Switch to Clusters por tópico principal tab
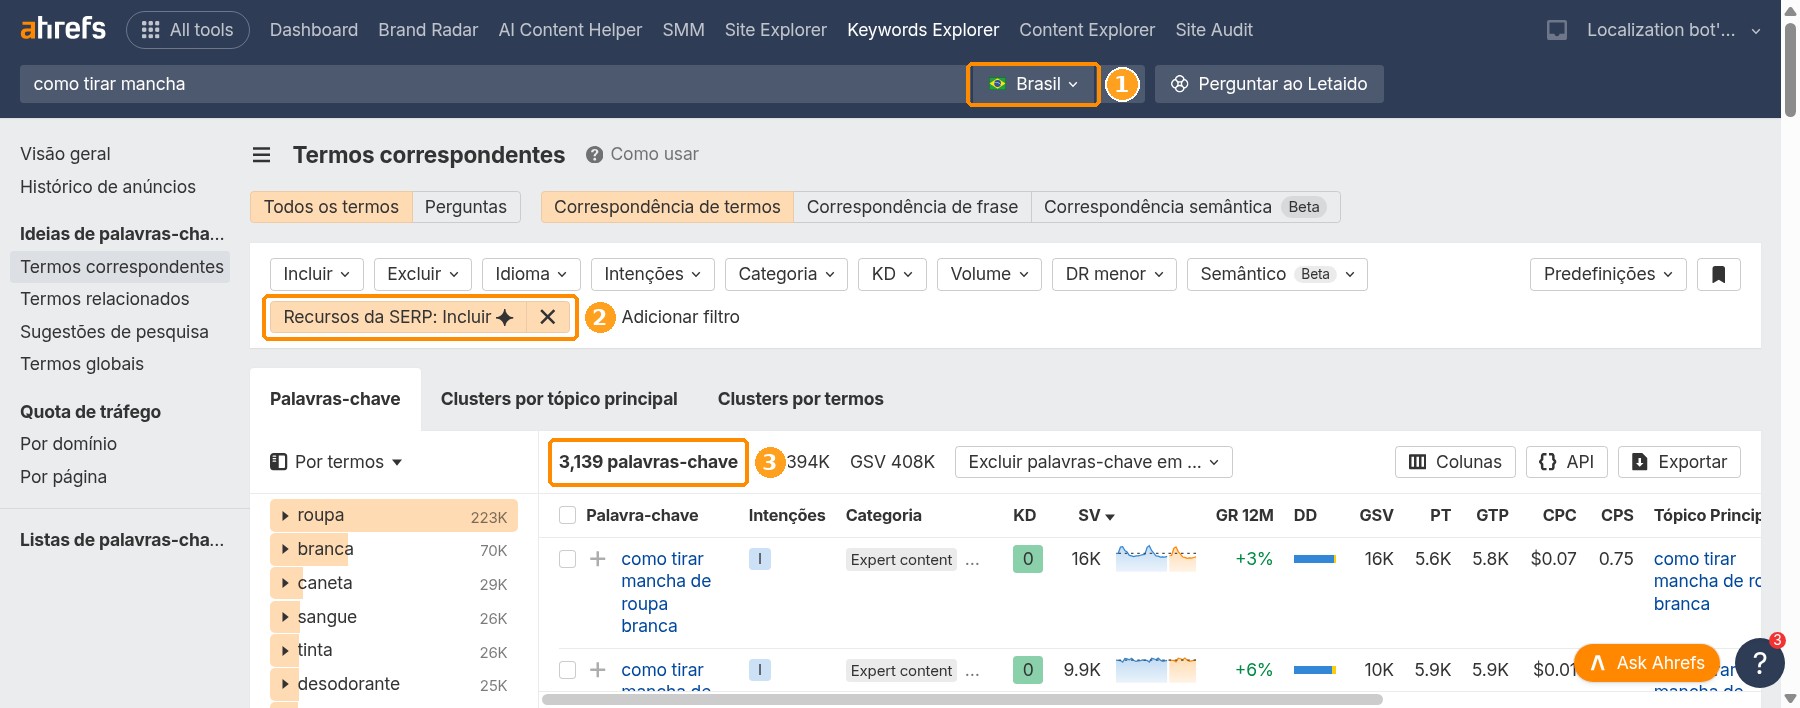This screenshot has height=708, width=1800. point(559,399)
